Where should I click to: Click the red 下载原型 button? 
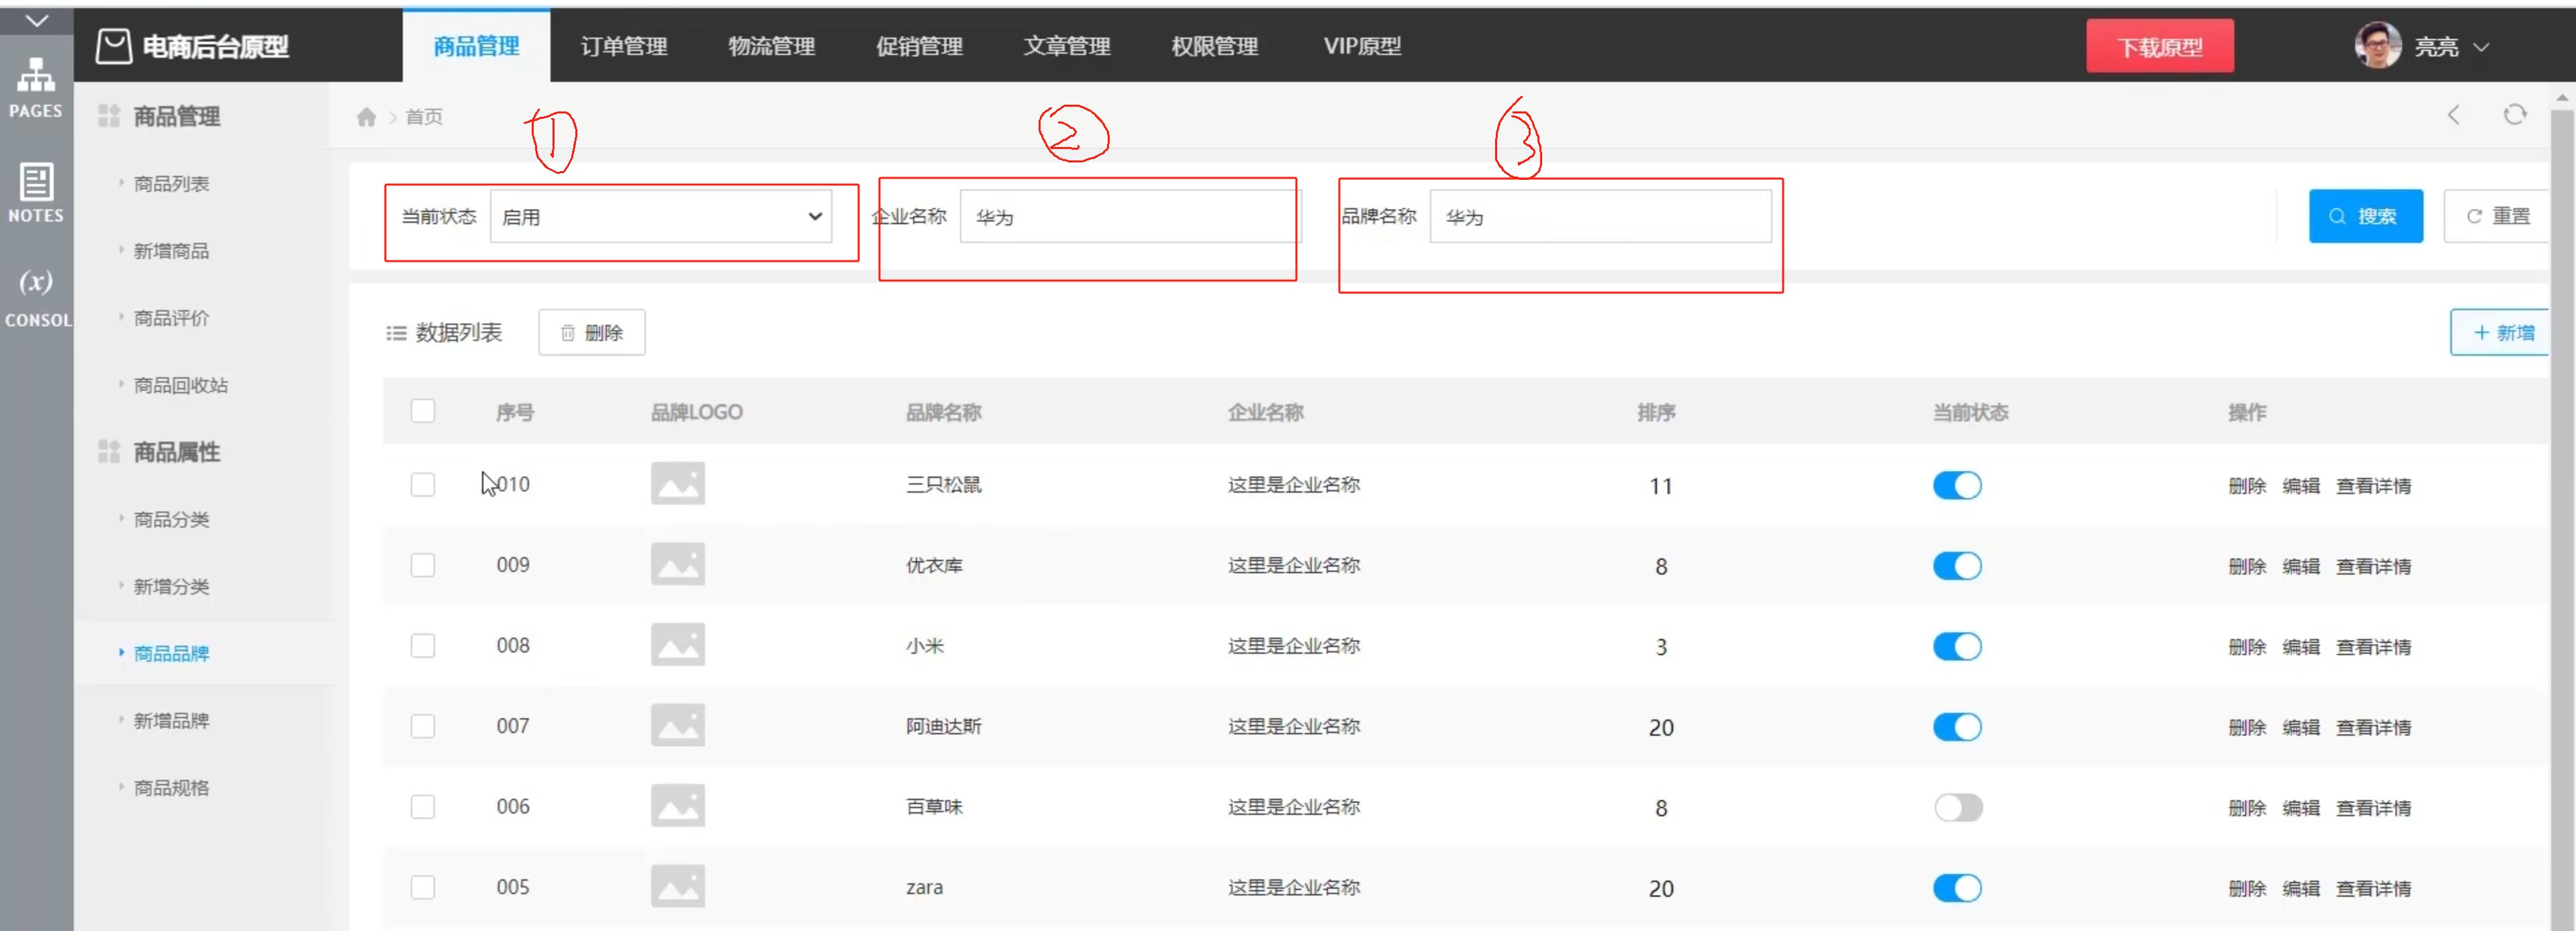coord(2160,46)
